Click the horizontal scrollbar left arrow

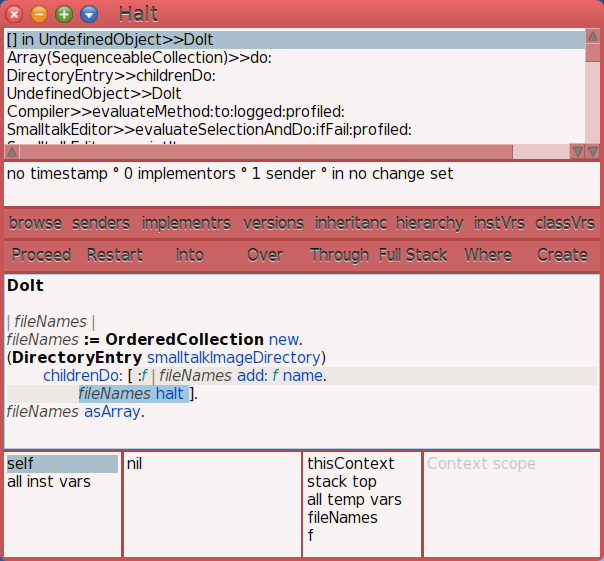(10, 151)
